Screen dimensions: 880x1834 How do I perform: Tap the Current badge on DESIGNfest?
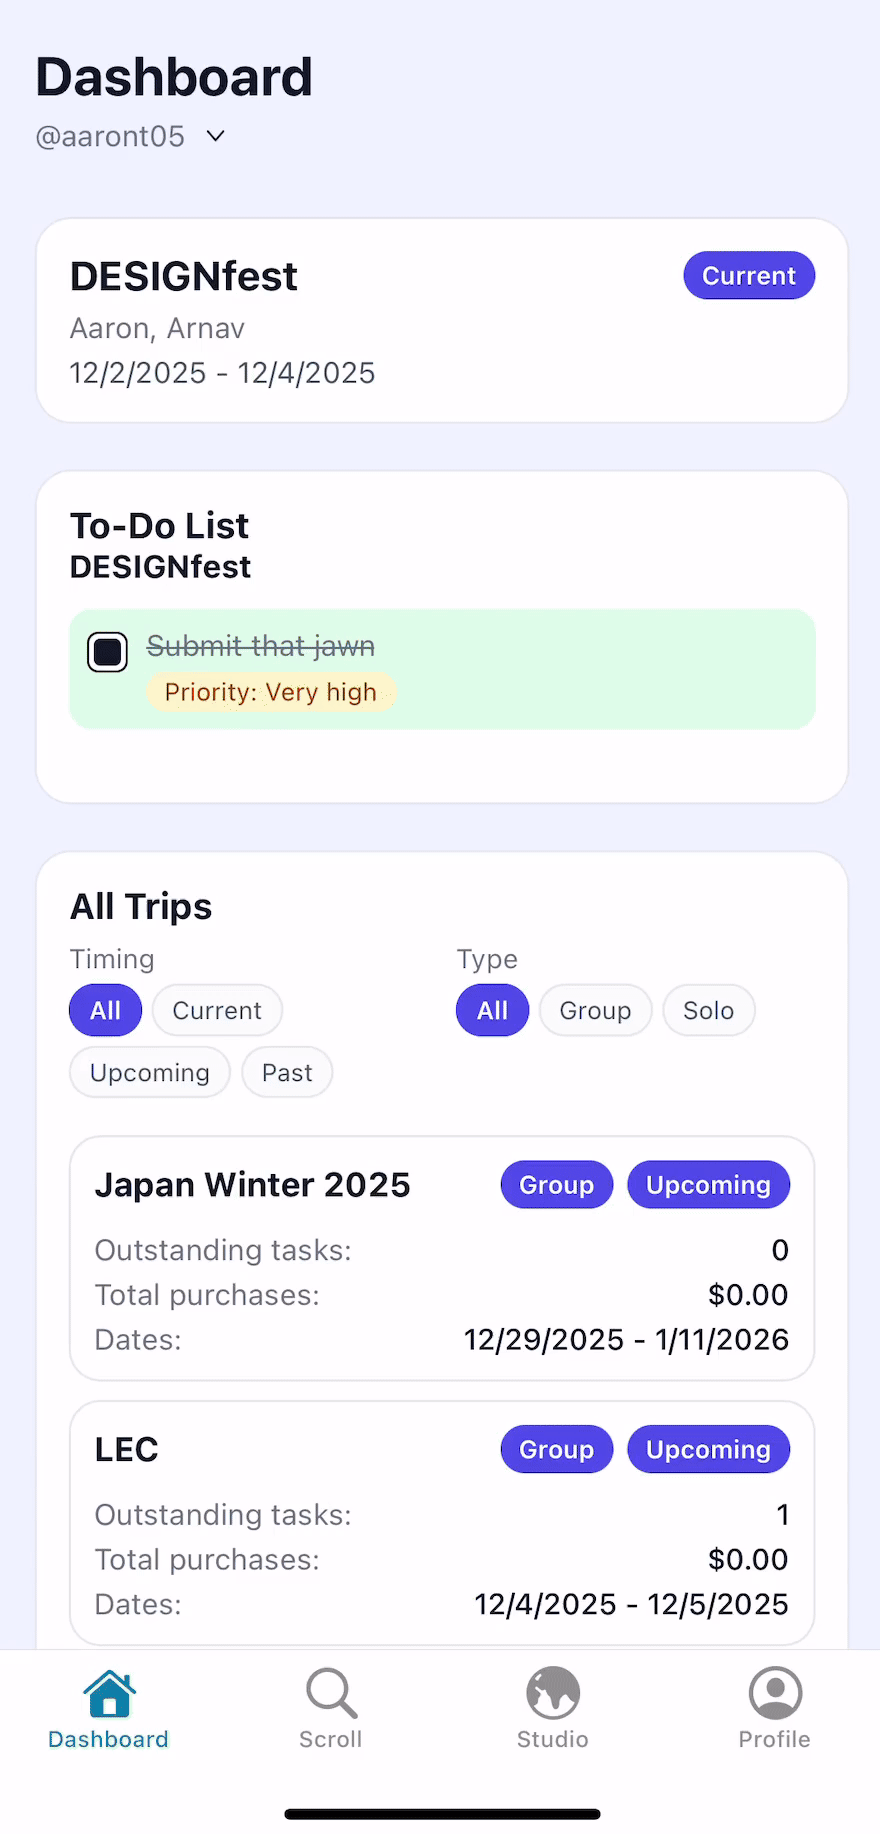pyautogui.click(x=749, y=276)
